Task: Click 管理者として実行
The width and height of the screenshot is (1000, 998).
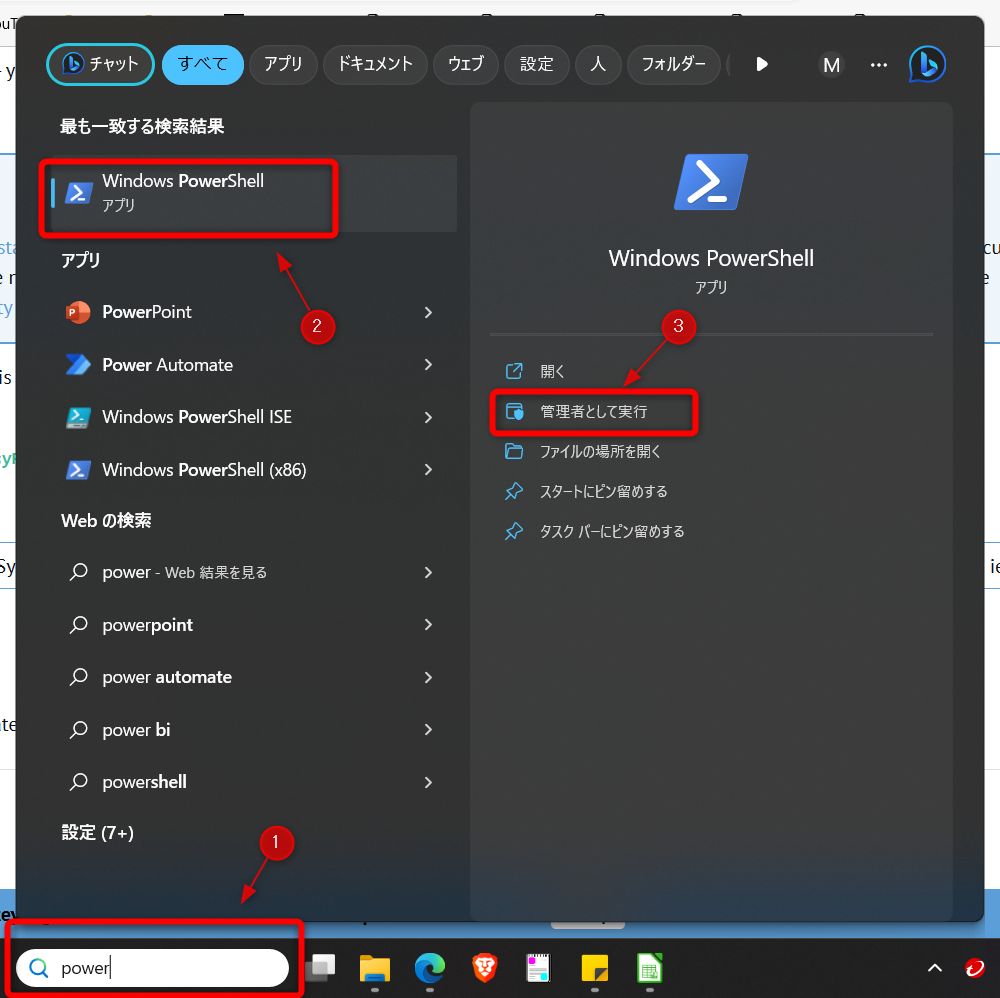Action: 594,411
